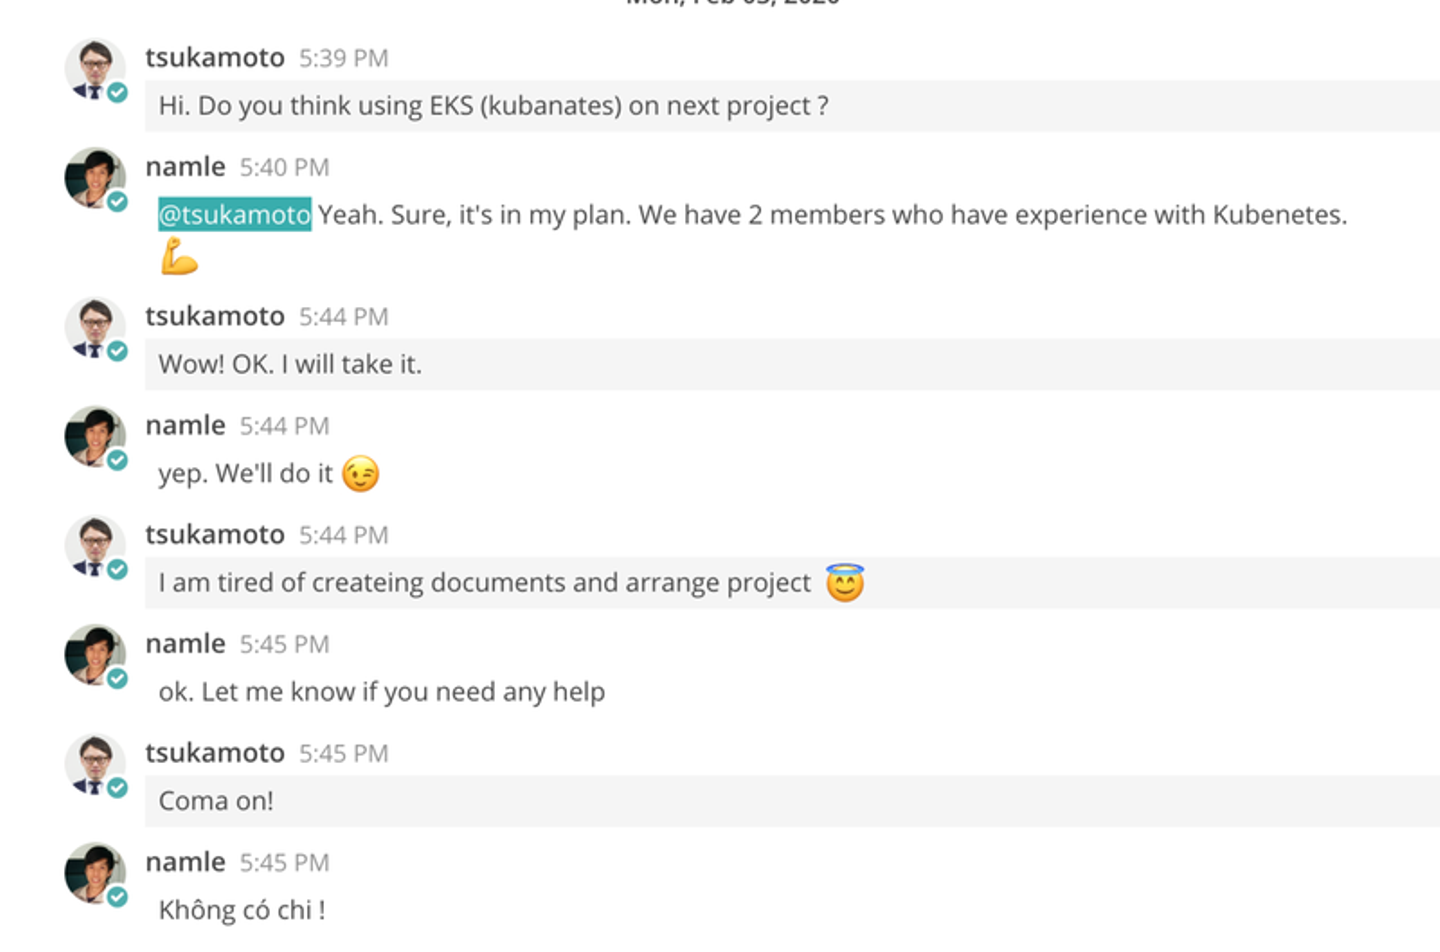Select the "Let me know if you need any help" message
This screenshot has width=1440, height=952.
pyautogui.click(x=382, y=692)
